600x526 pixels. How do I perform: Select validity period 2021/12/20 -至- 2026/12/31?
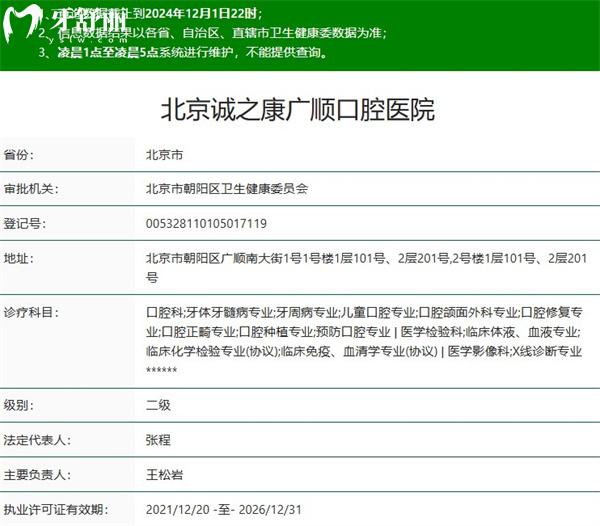pyautogui.click(x=223, y=510)
